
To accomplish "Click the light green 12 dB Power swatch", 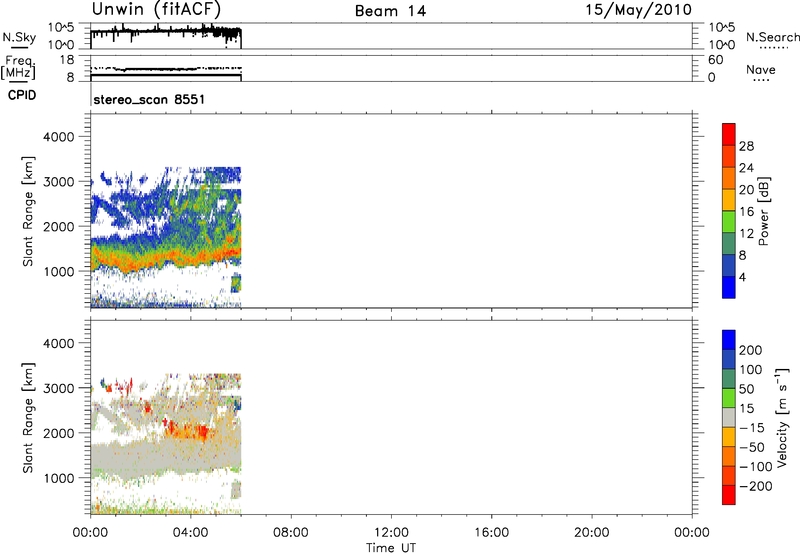I will [x=729, y=221].
